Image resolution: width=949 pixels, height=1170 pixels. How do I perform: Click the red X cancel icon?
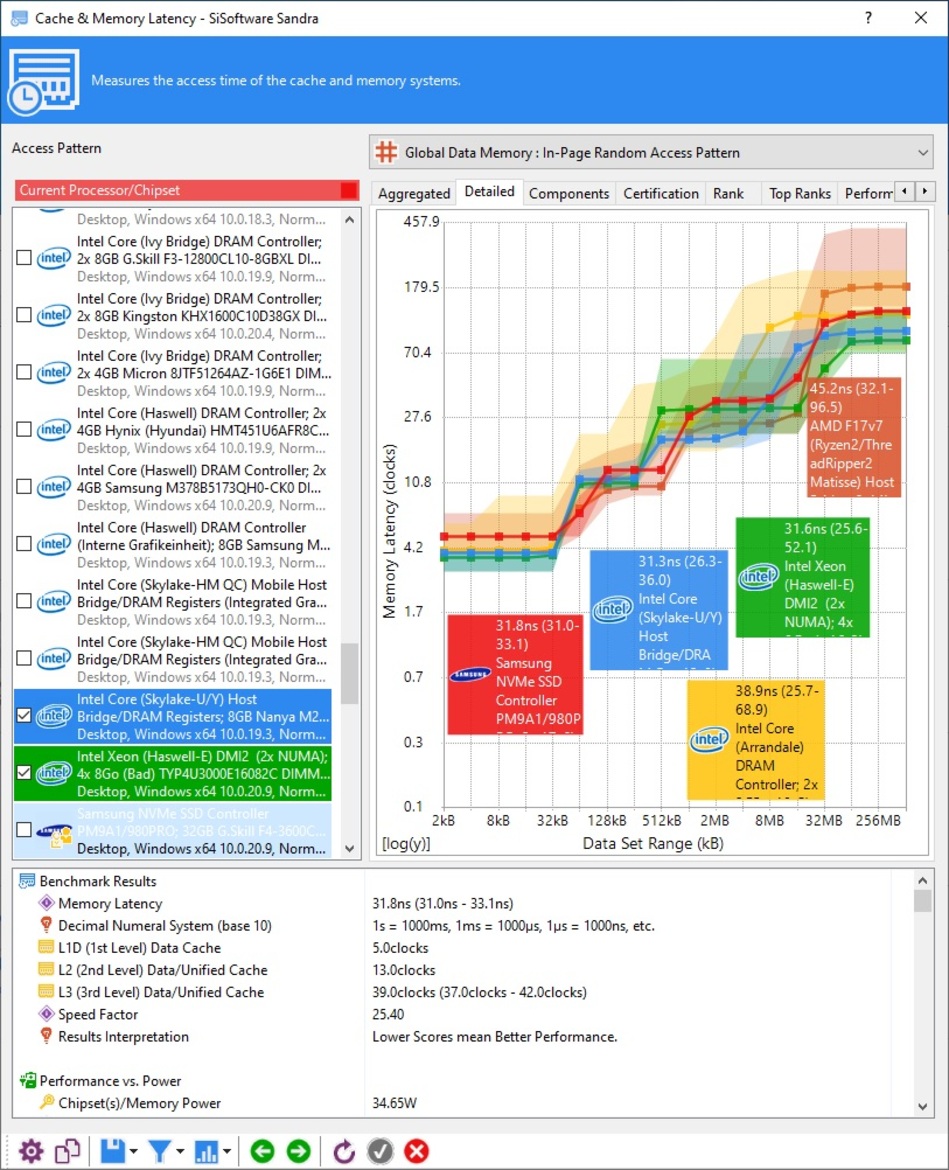coord(416,1151)
